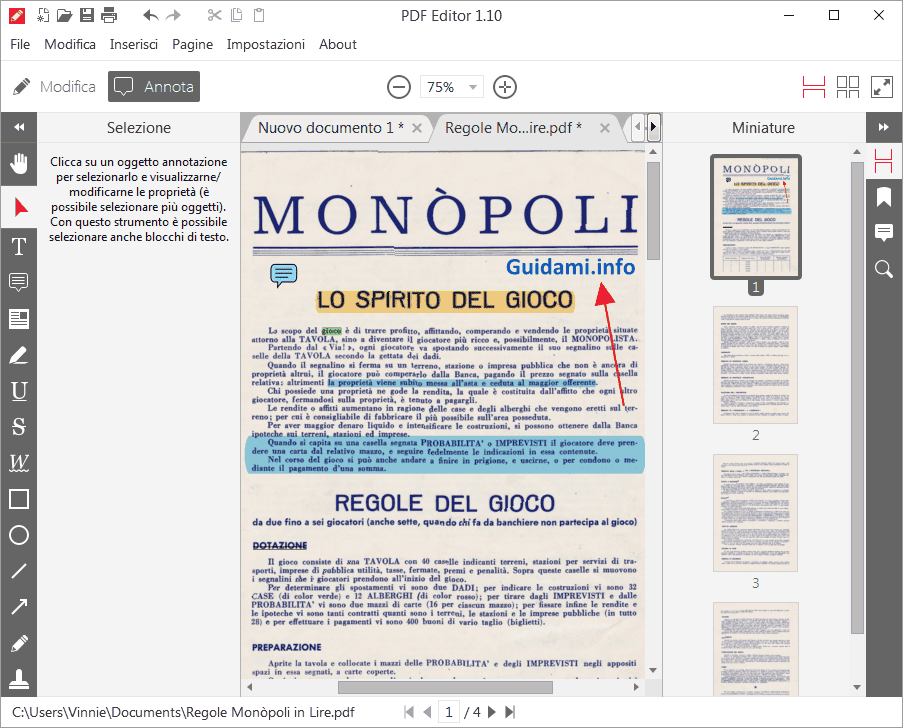Undo the last action
The width and height of the screenshot is (903, 728).
pos(151,15)
